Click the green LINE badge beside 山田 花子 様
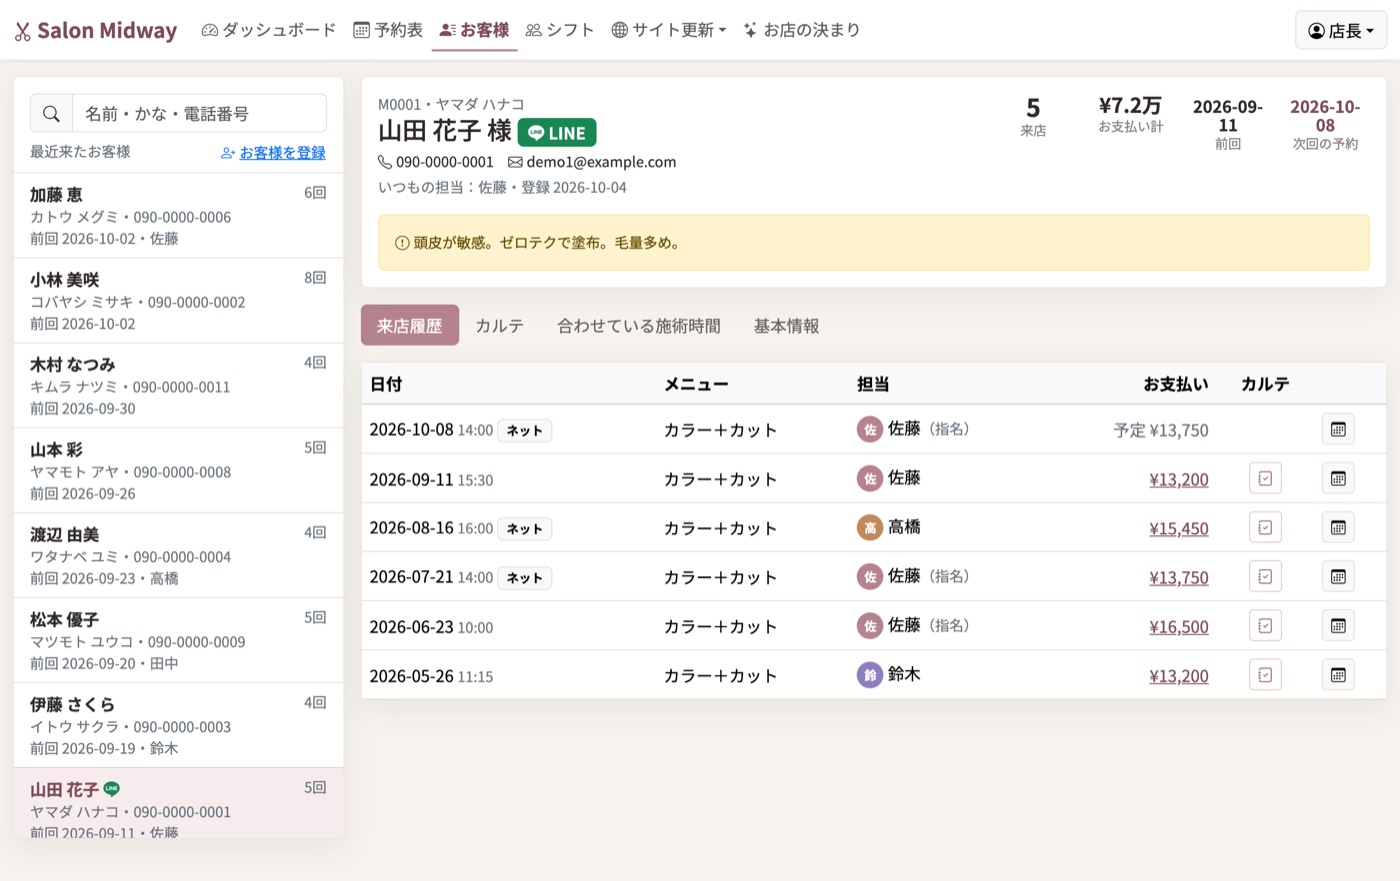This screenshot has width=1400, height=881. (x=557, y=133)
